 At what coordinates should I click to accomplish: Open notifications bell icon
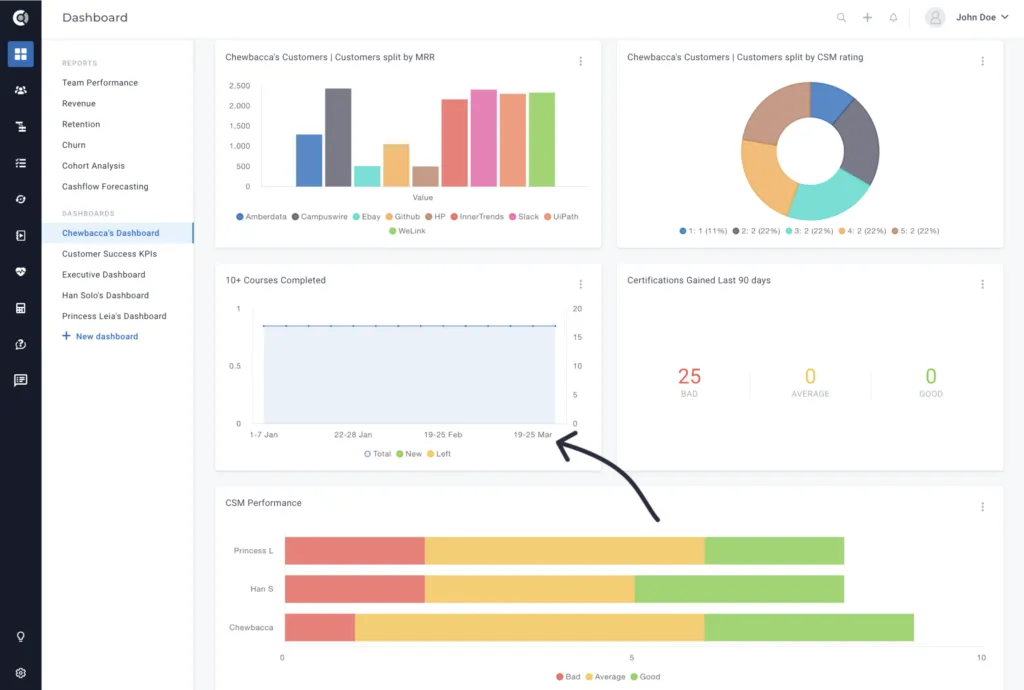click(x=893, y=18)
